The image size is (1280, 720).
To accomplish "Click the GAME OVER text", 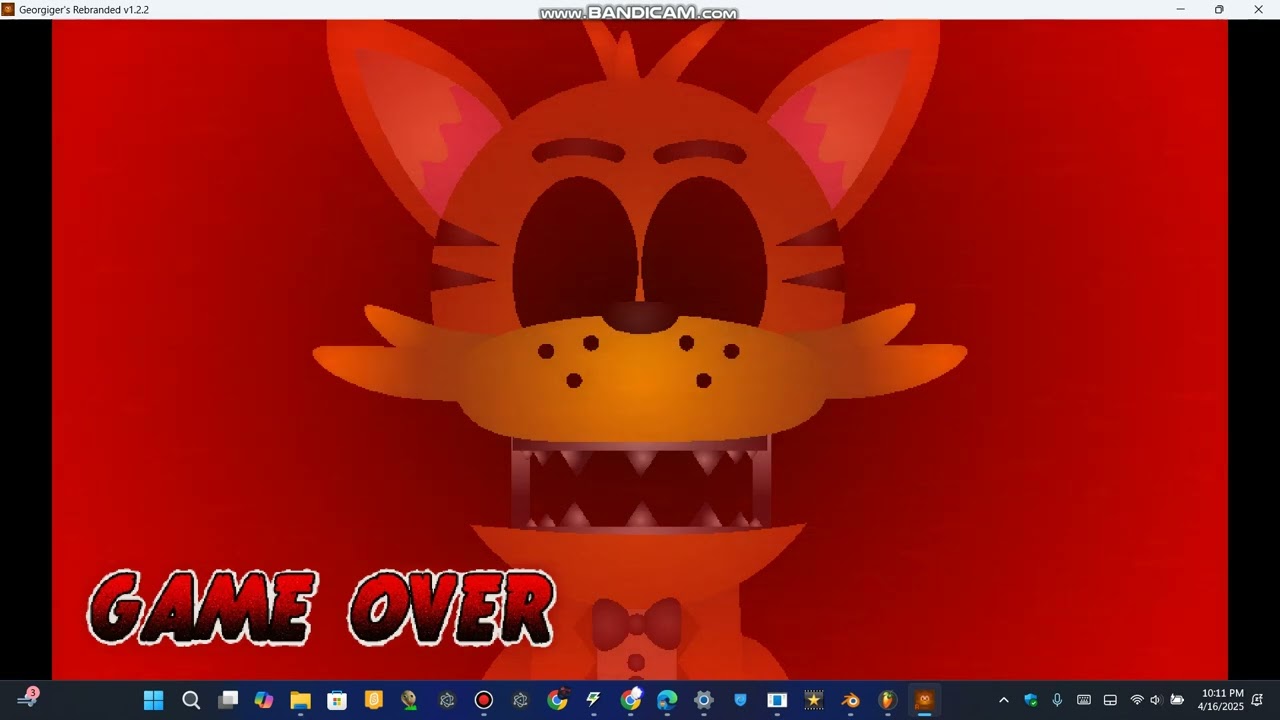I will (321, 608).
